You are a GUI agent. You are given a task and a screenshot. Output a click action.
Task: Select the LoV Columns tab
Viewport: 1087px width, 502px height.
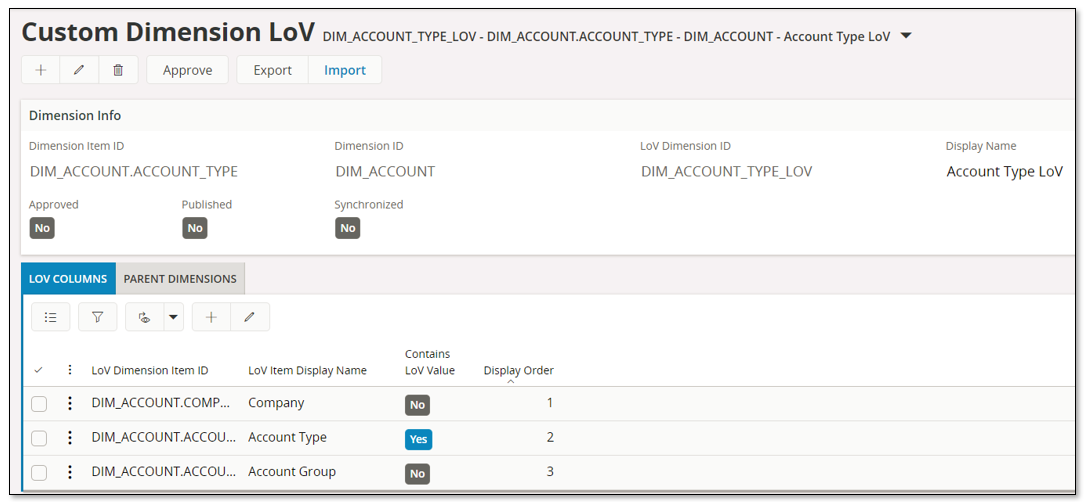[68, 279]
